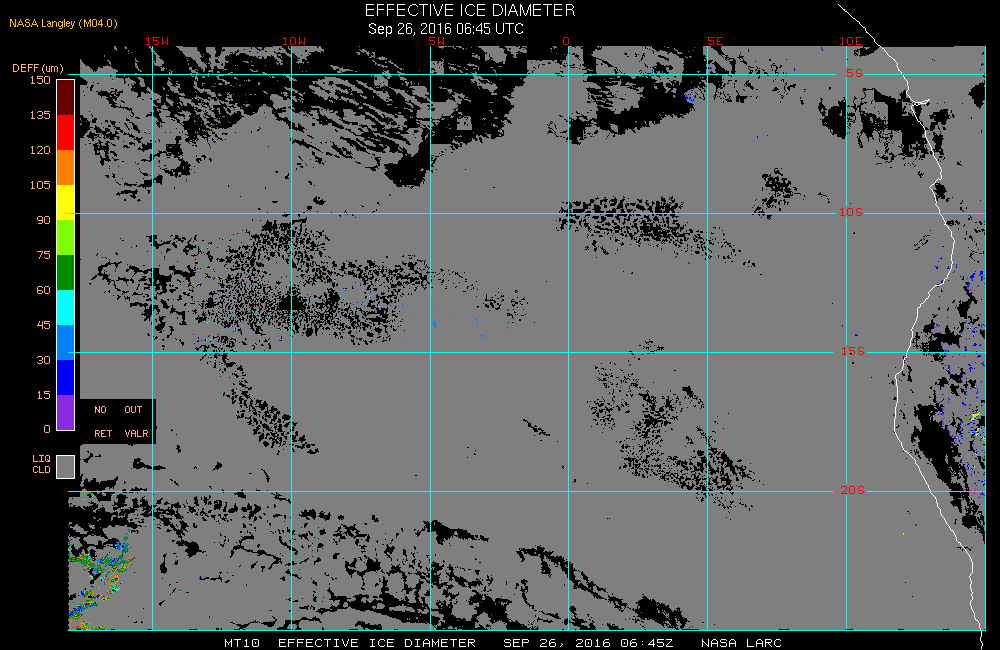Click the '15W' longitude label

[x=157, y=41]
